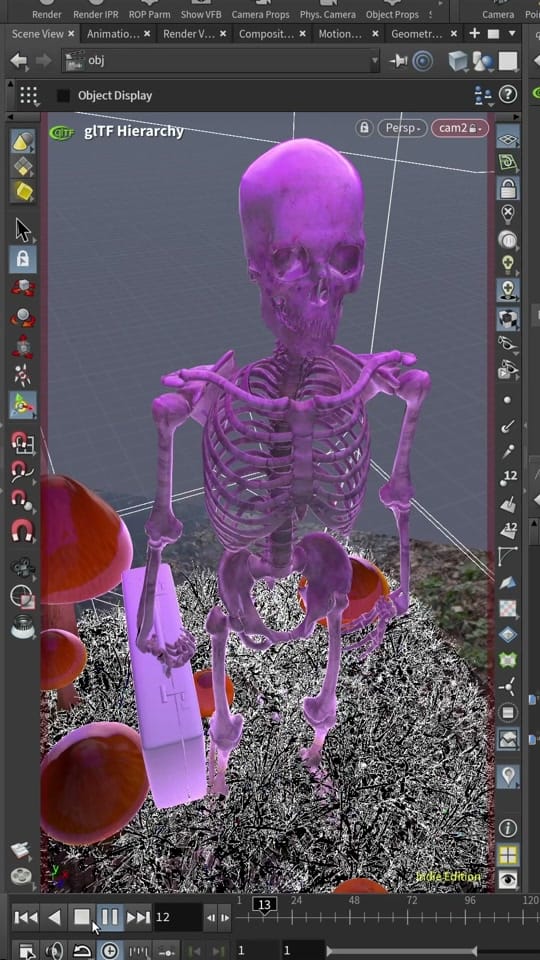Toggle the eye visibility icon bottom right
The width and height of the screenshot is (540, 960).
[x=508, y=880]
